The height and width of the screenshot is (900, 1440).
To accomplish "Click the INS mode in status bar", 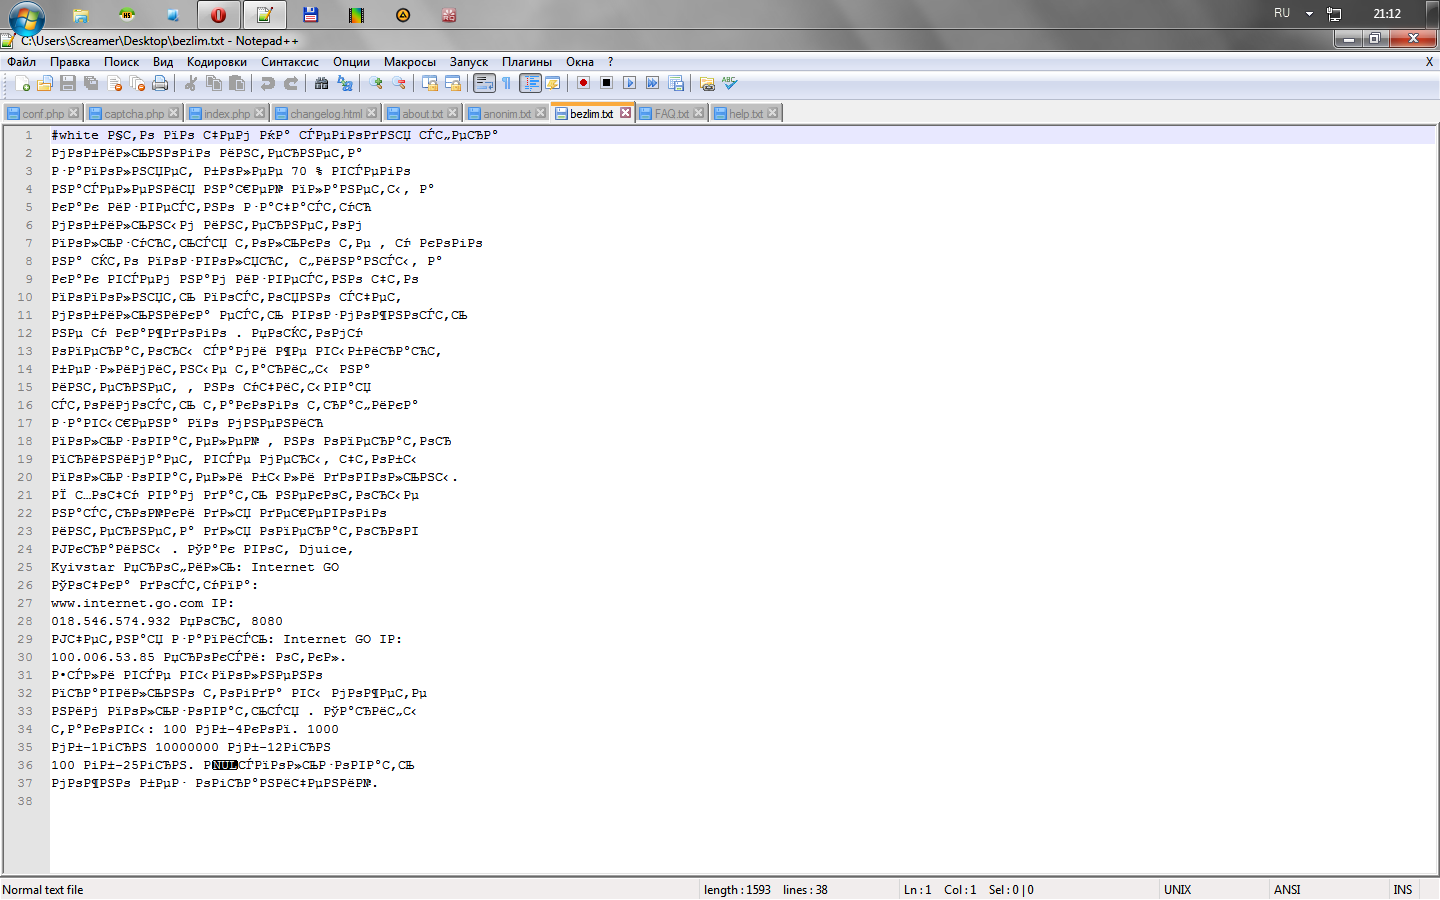I will (x=1402, y=890).
